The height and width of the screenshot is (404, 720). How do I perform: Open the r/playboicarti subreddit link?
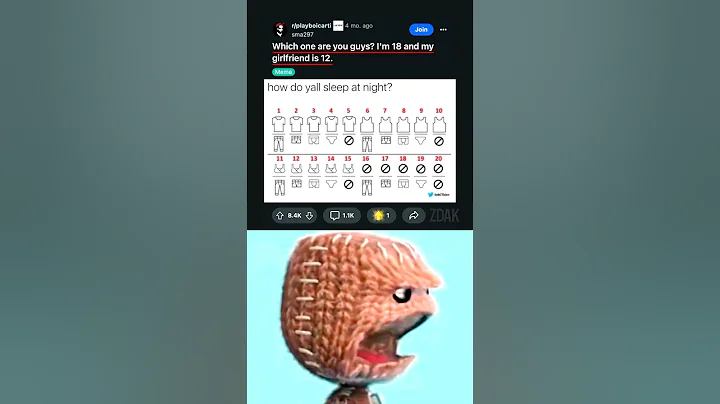(x=311, y=26)
